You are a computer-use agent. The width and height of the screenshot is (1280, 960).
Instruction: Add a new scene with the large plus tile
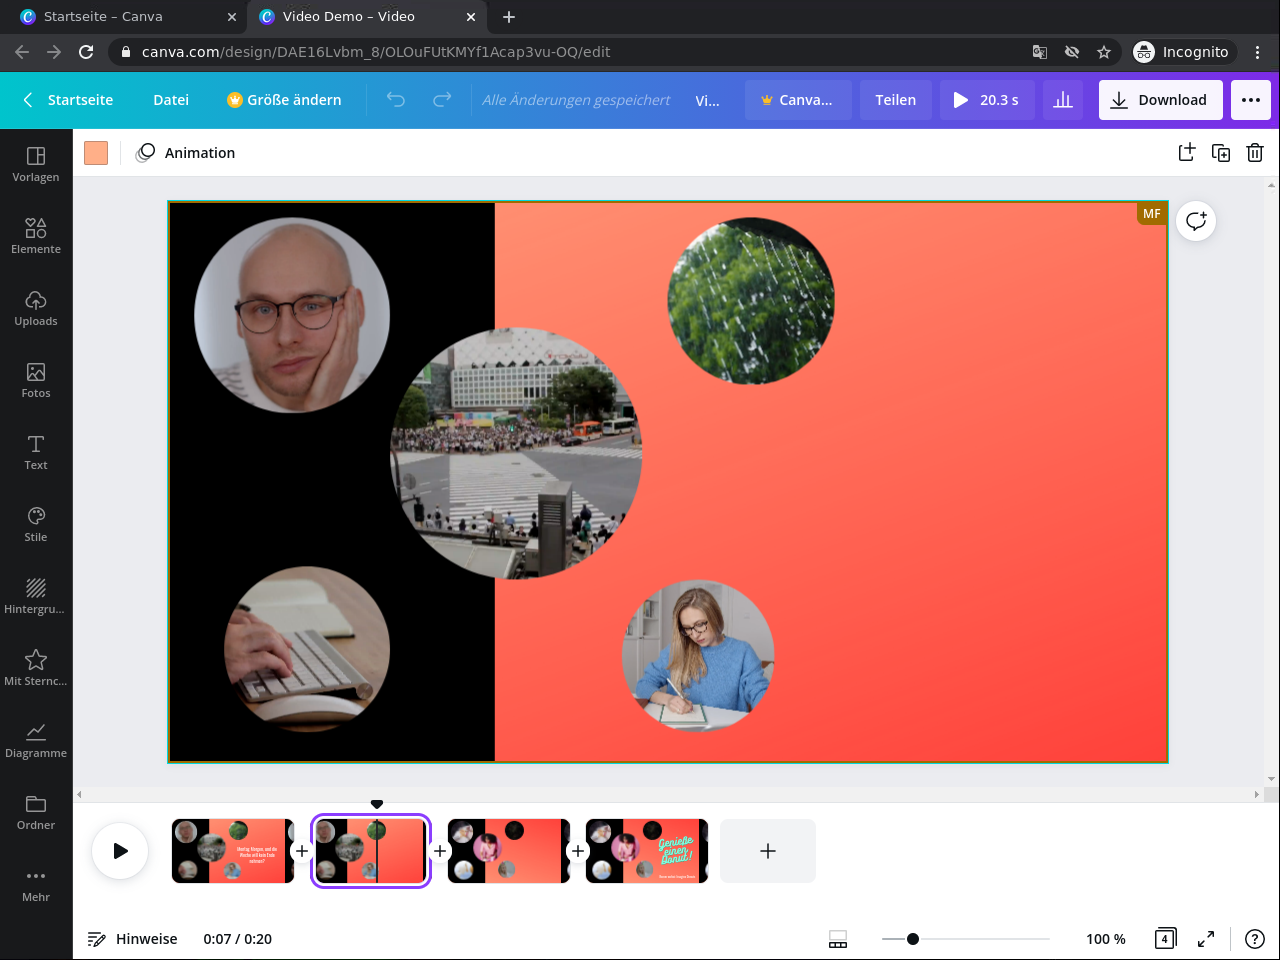click(768, 851)
